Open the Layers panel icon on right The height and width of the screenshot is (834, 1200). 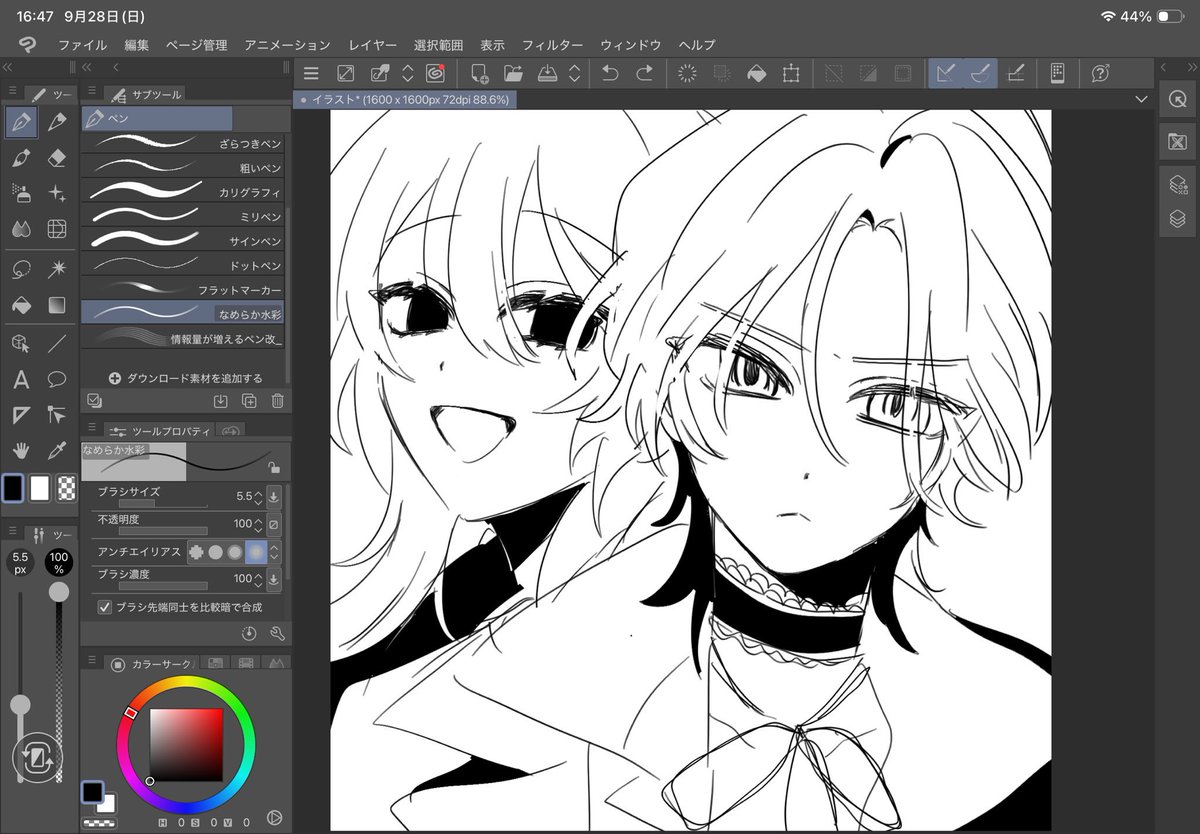(1178, 218)
